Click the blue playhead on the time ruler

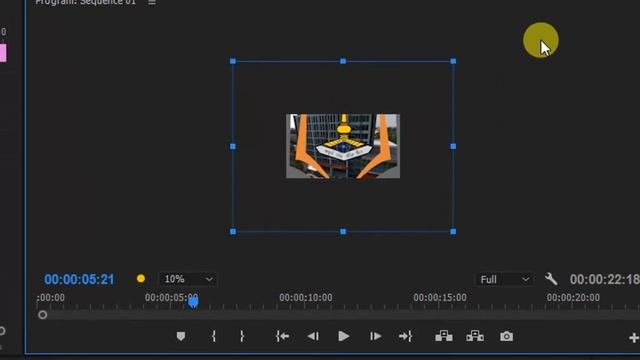193,302
